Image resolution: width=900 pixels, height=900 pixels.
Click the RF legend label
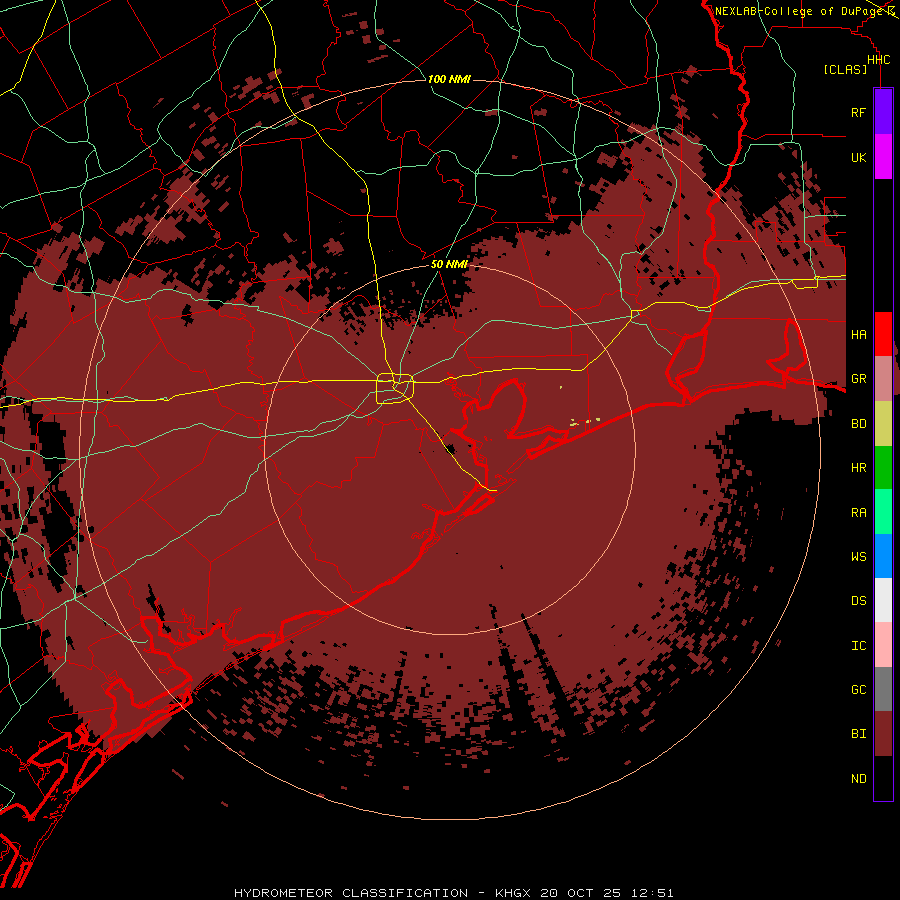pyautogui.click(x=858, y=112)
